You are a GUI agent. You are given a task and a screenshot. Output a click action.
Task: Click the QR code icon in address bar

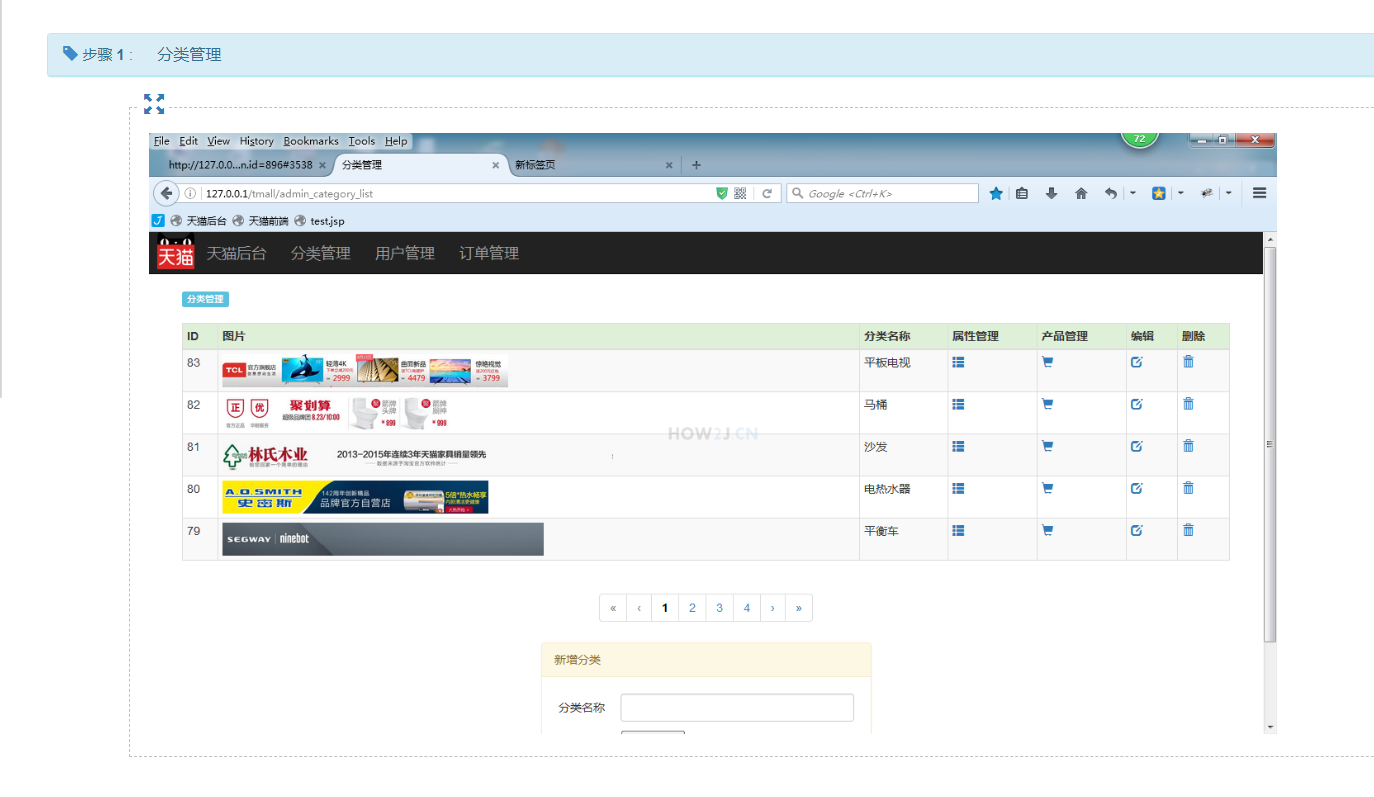pos(740,193)
